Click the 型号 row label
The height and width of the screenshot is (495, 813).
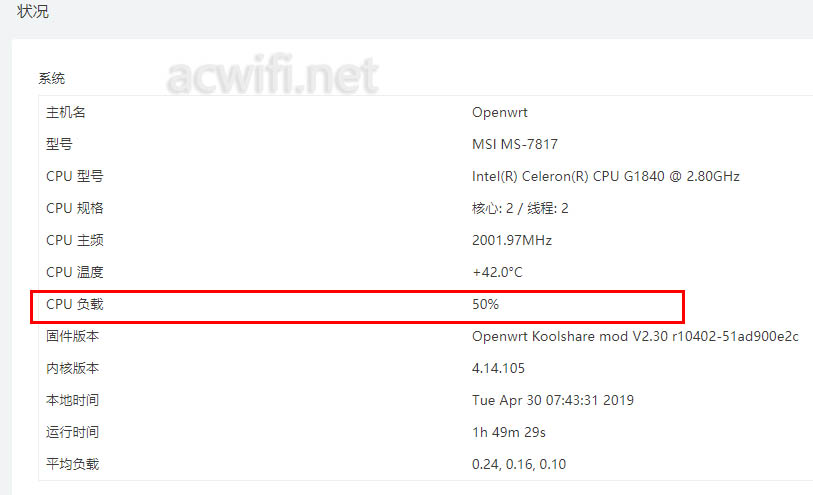59,144
